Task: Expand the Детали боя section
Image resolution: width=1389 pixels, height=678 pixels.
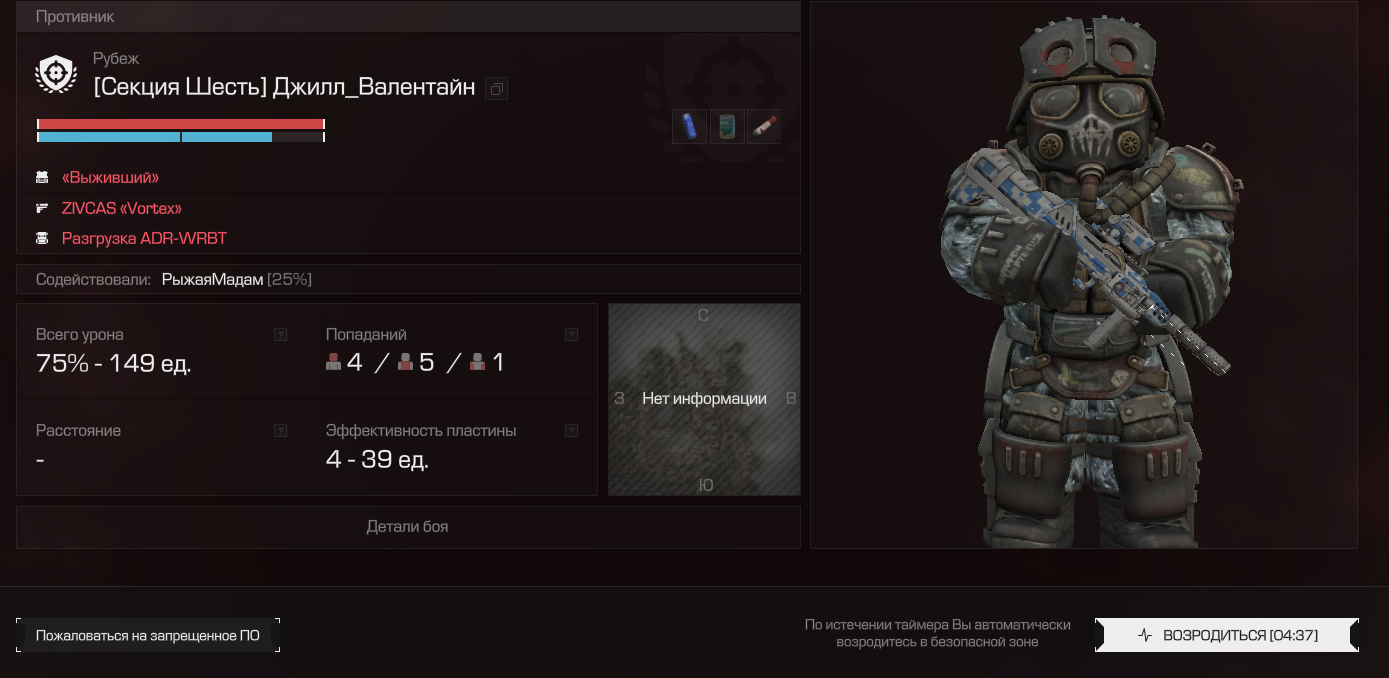Action: click(x=408, y=527)
